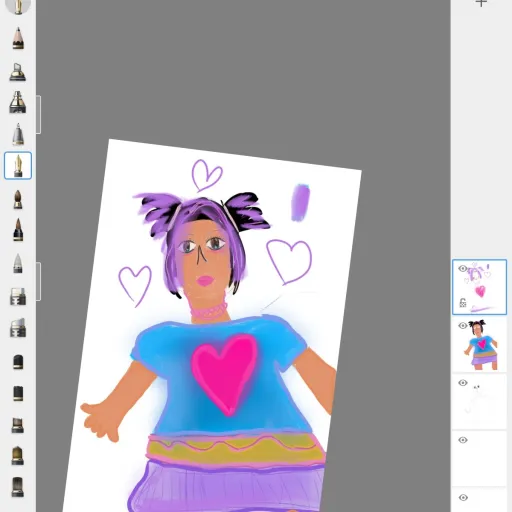Select the fourth empty layer thumbnail
The width and height of the screenshot is (512, 512).
479,459
